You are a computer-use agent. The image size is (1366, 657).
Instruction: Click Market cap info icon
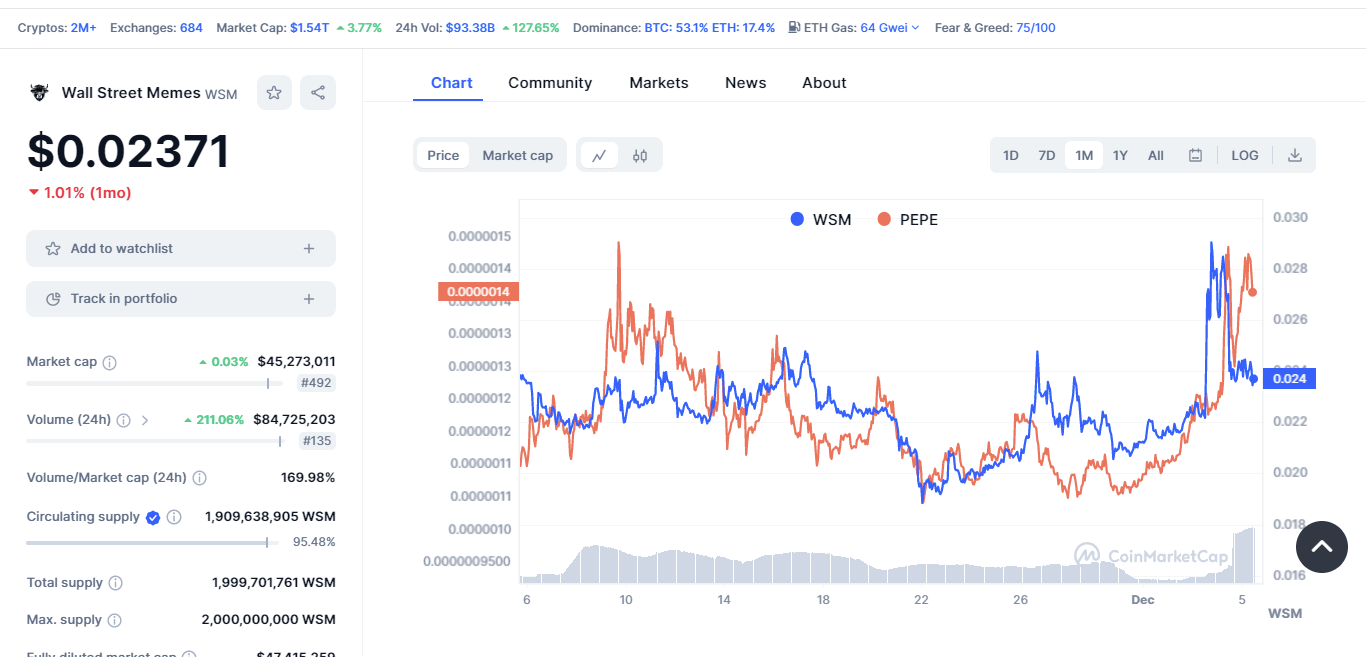(x=110, y=362)
